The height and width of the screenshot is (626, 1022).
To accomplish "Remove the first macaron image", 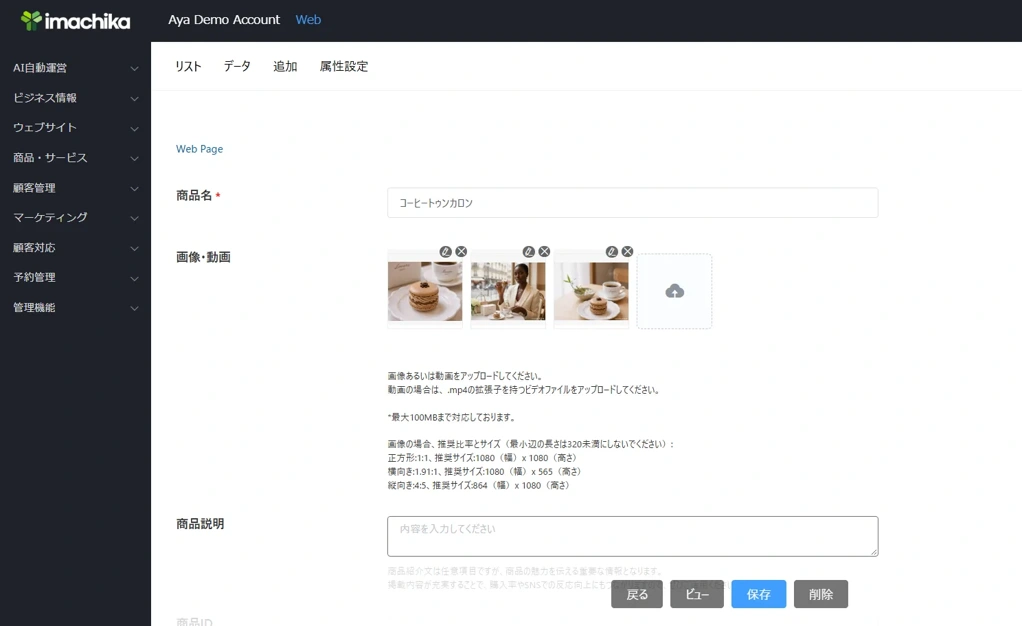I will [461, 252].
